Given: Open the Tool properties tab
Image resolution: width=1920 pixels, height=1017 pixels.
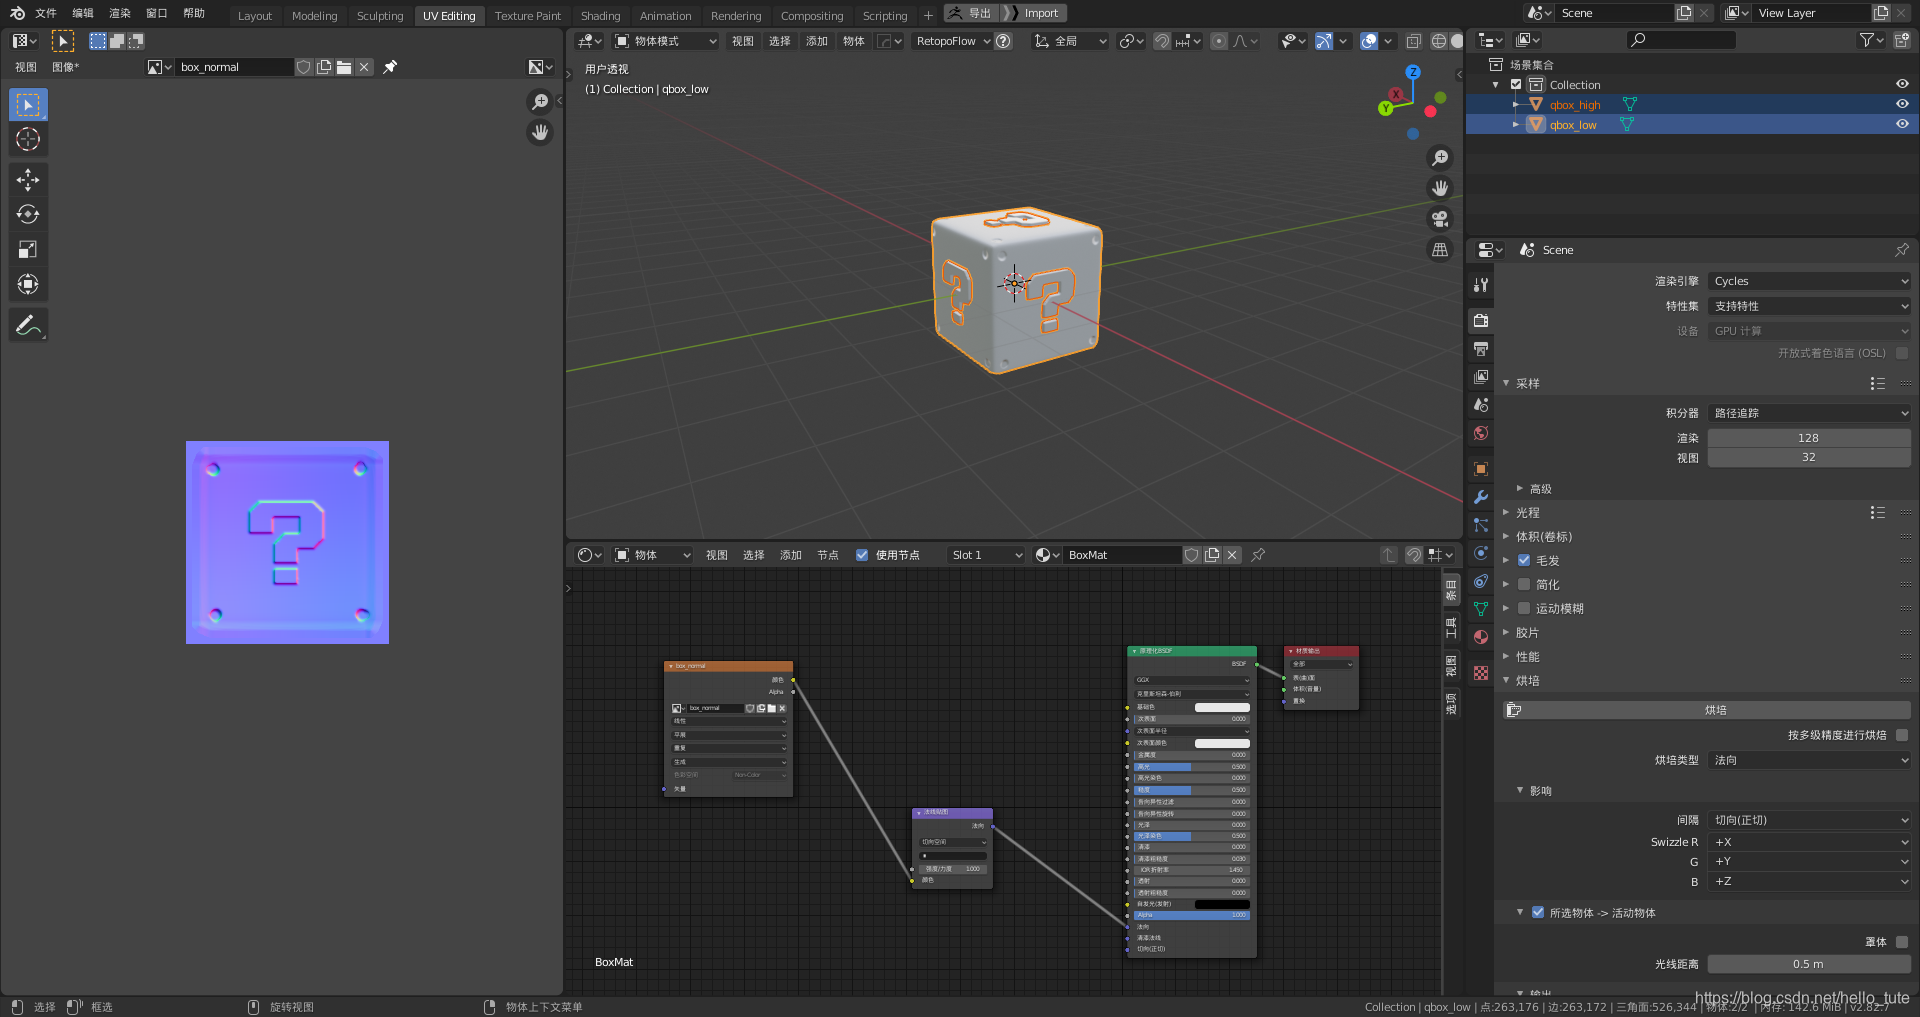Looking at the screenshot, I should tap(1481, 285).
